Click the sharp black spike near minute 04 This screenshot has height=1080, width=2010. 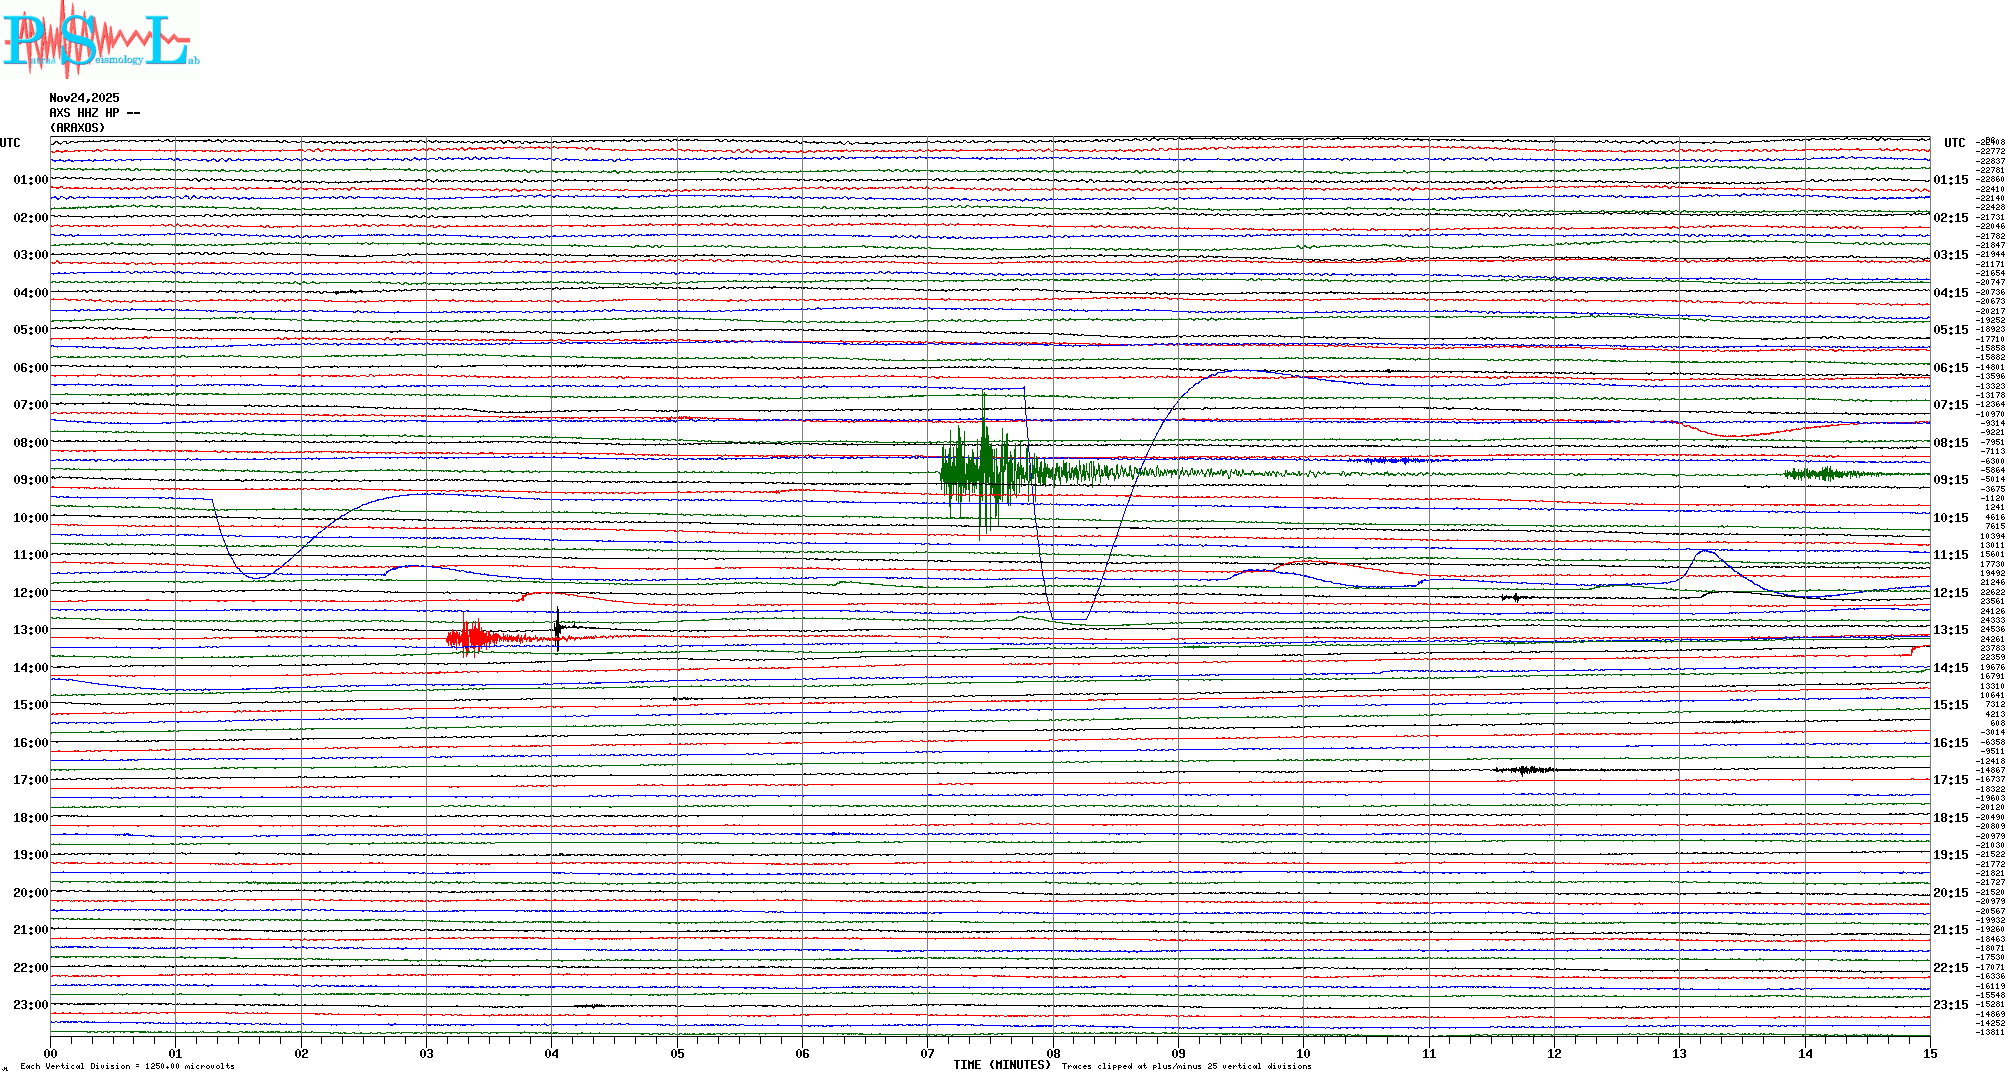coord(558,628)
